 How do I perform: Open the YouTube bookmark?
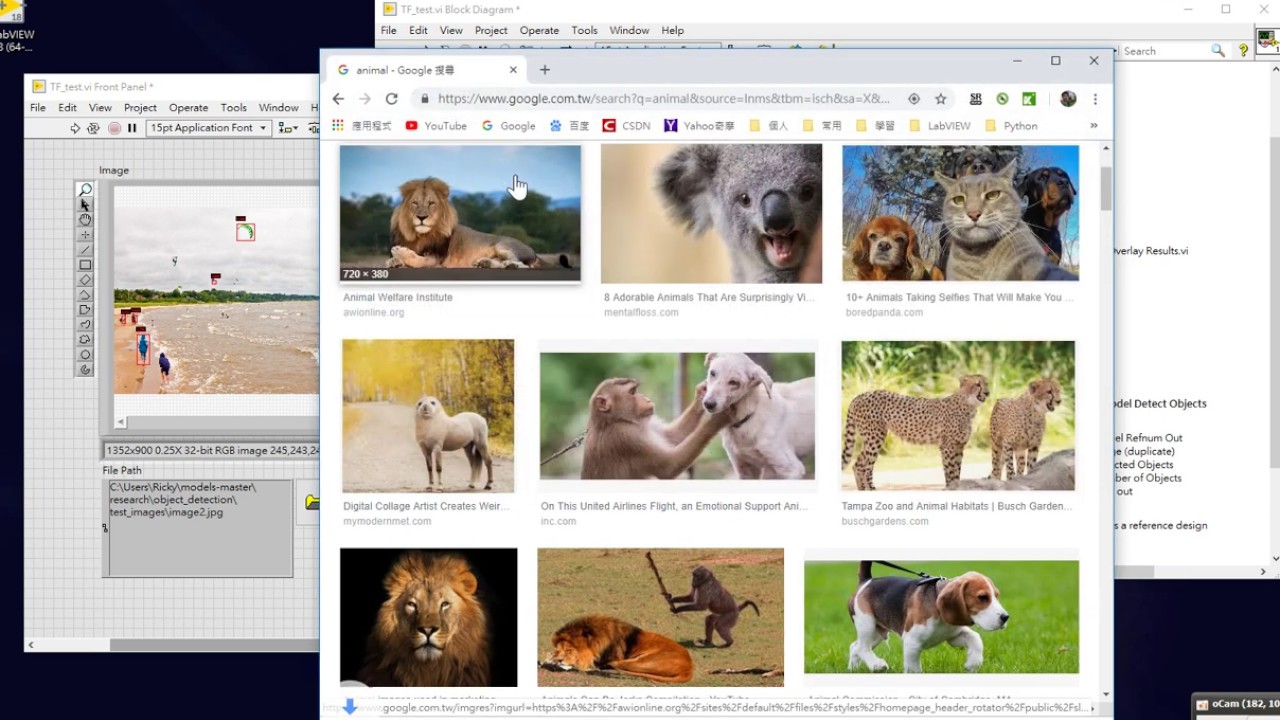436,126
